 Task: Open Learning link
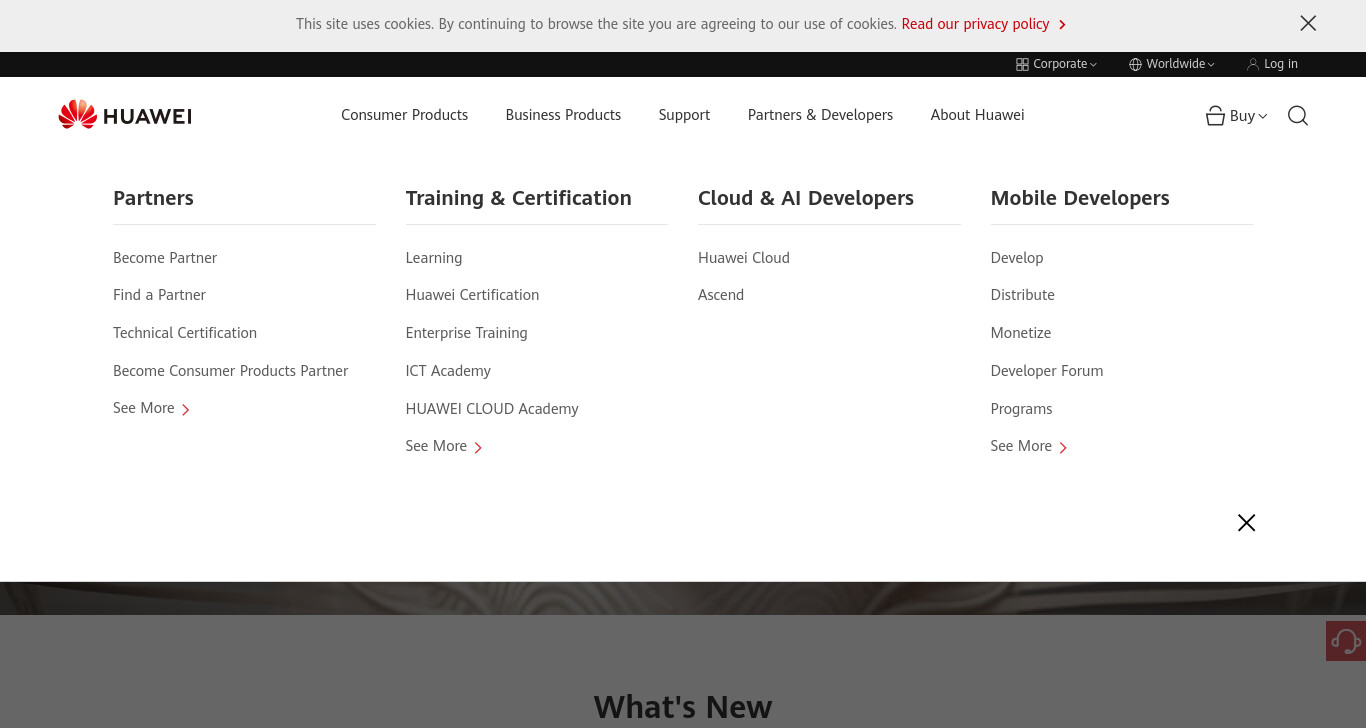[x=434, y=258]
